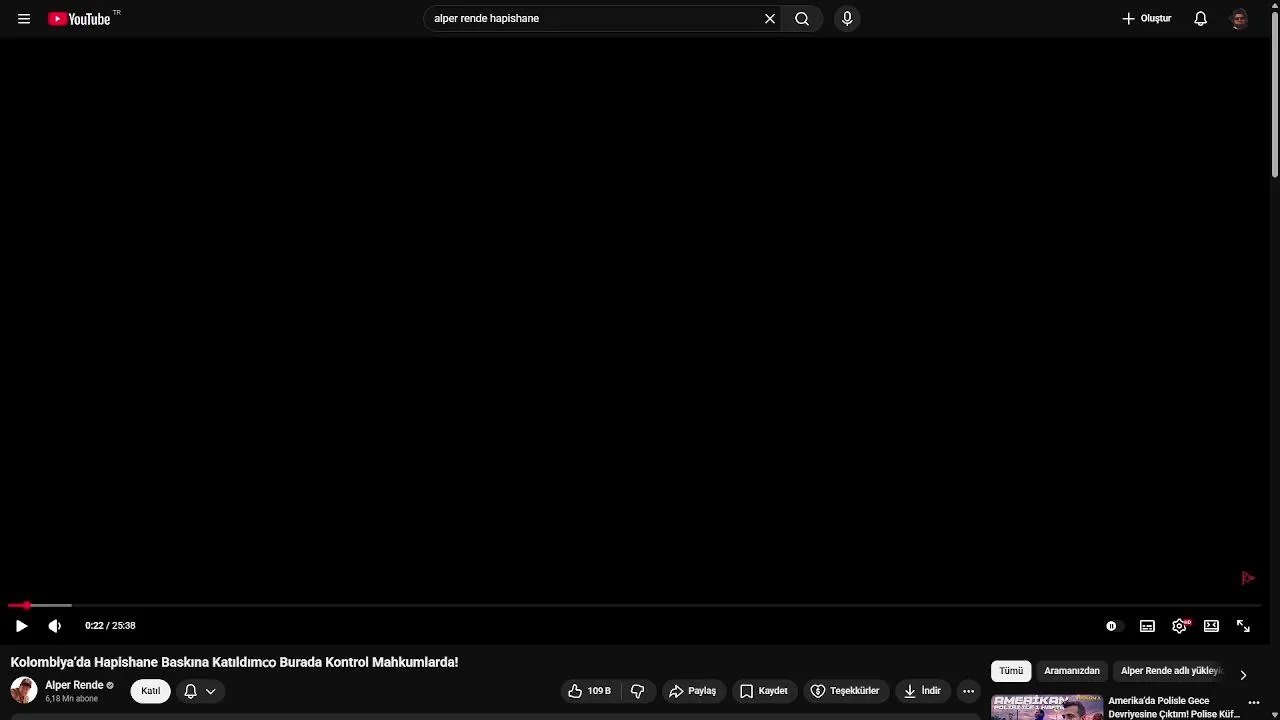The height and width of the screenshot is (720, 1280).
Task: Open Amerika'da Polisle Gece Devriyesine title
Action: click(1174, 708)
